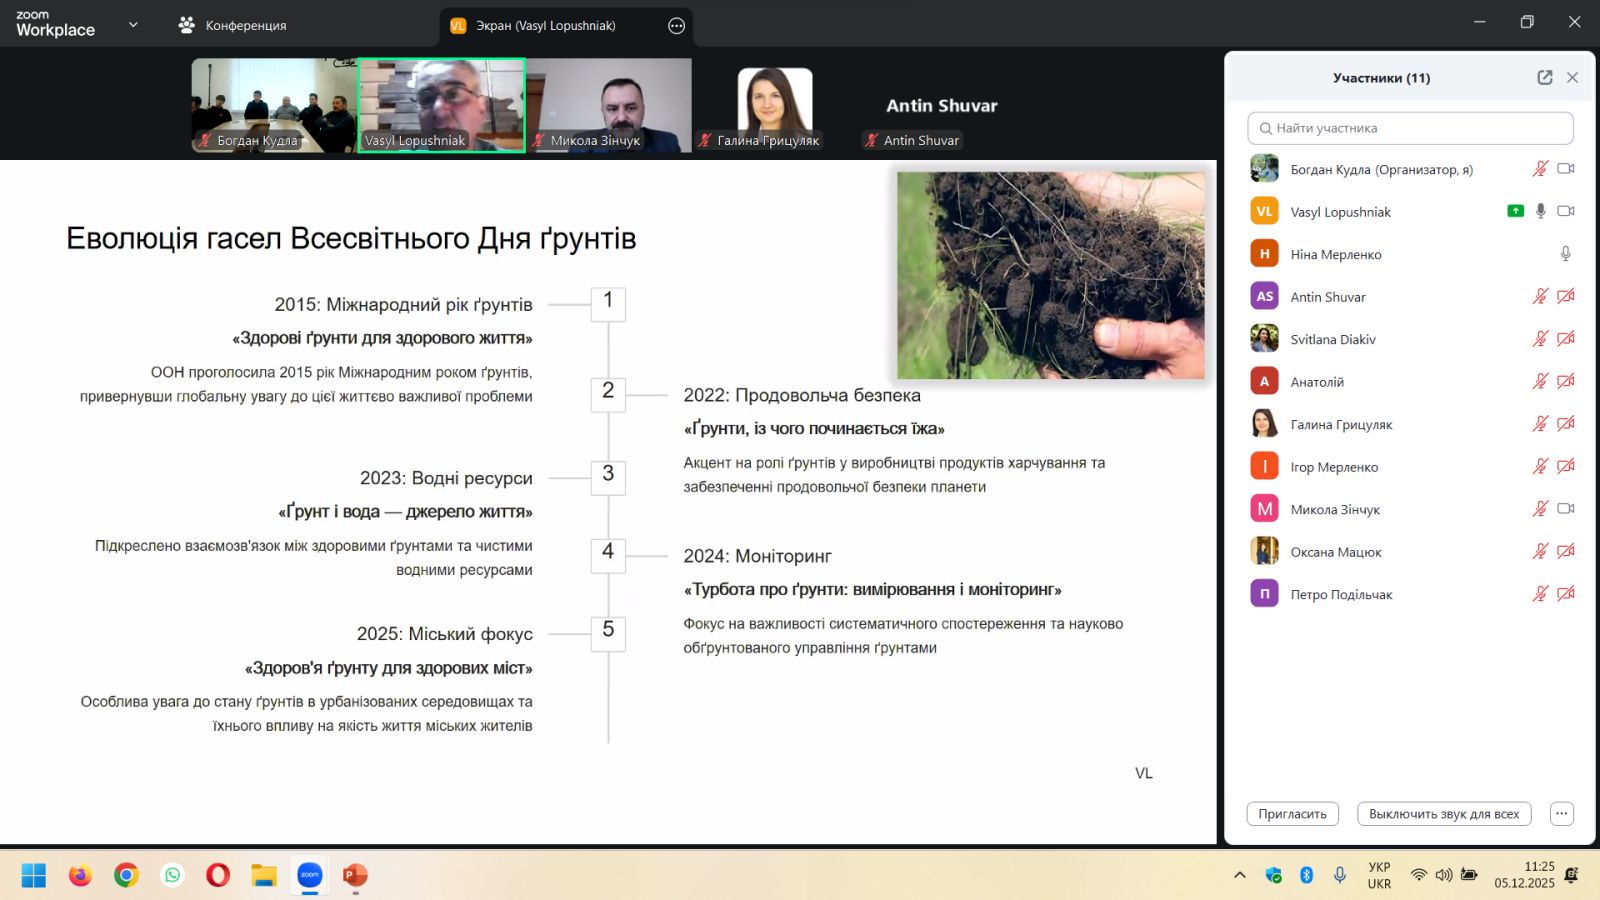Select the Экран (Vasyl Lopushniak) tab

tap(545, 26)
